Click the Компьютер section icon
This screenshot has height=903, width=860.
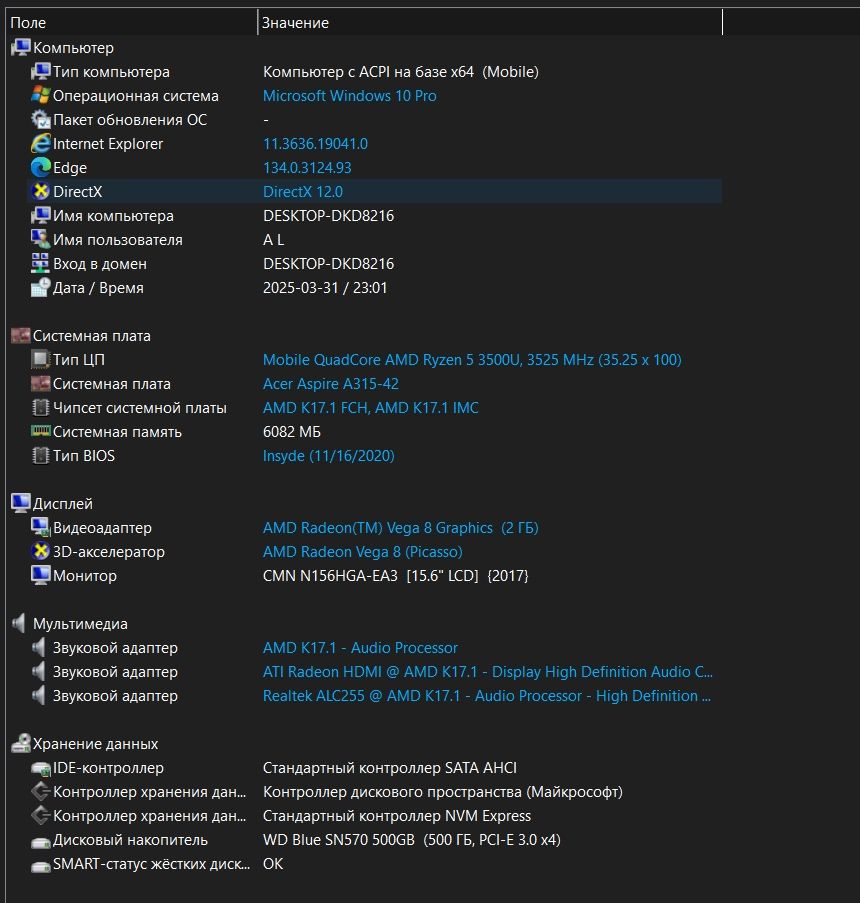tap(21, 47)
